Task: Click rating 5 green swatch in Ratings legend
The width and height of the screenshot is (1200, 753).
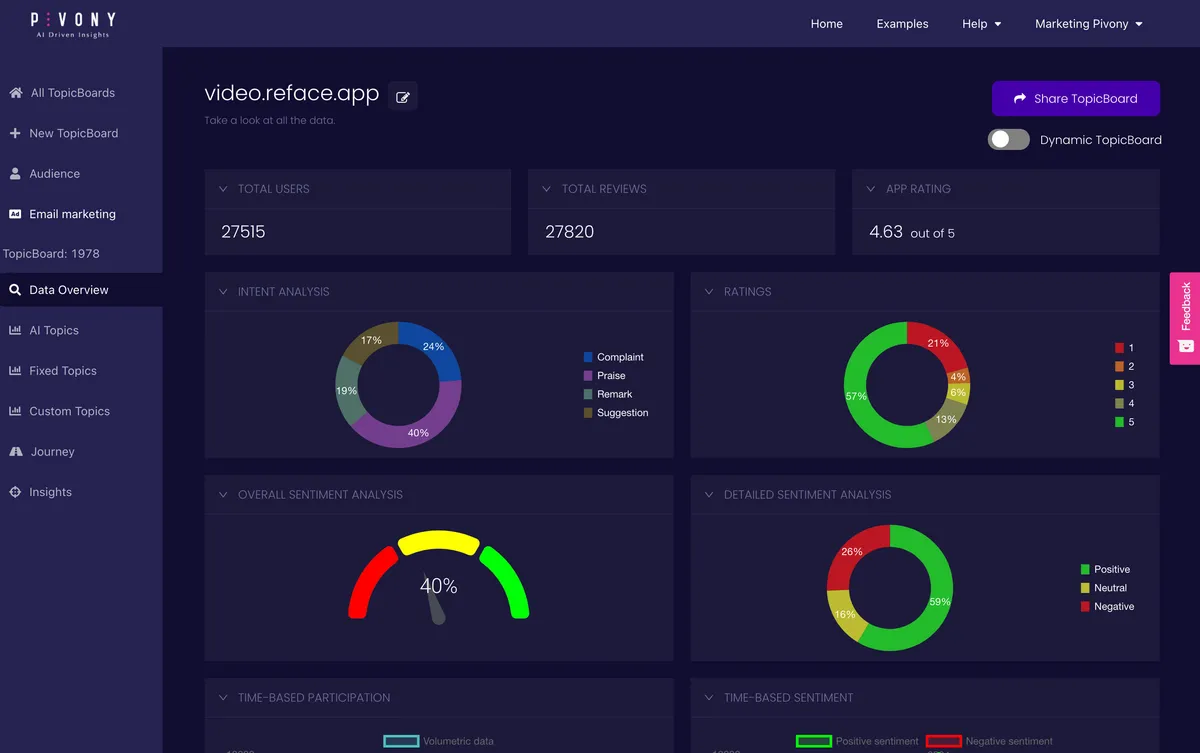Action: pos(1119,422)
